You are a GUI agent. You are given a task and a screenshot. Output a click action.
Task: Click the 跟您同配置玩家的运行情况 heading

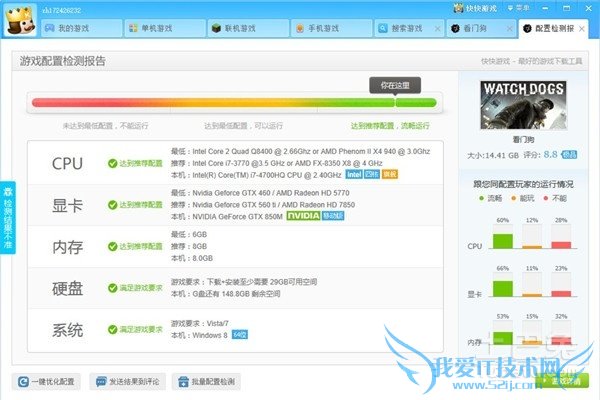click(x=523, y=184)
